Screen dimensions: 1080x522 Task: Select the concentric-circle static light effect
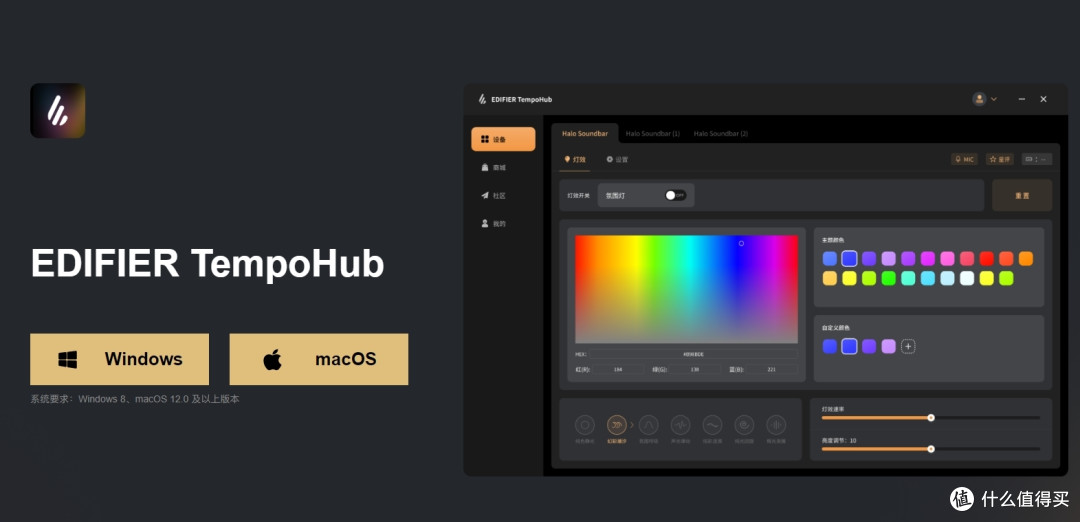[585, 425]
